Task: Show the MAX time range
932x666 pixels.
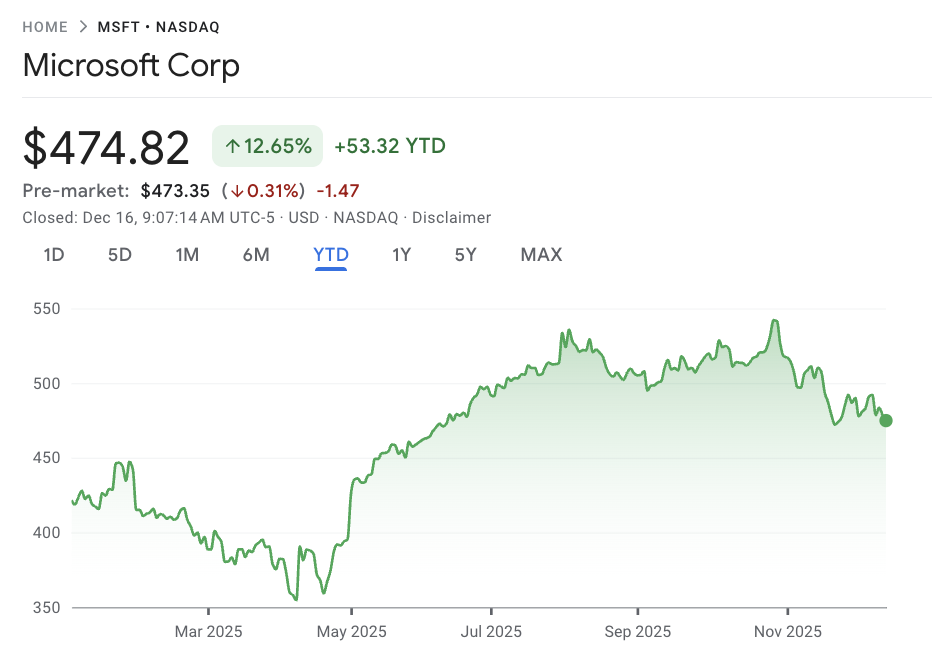Action: 541,255
